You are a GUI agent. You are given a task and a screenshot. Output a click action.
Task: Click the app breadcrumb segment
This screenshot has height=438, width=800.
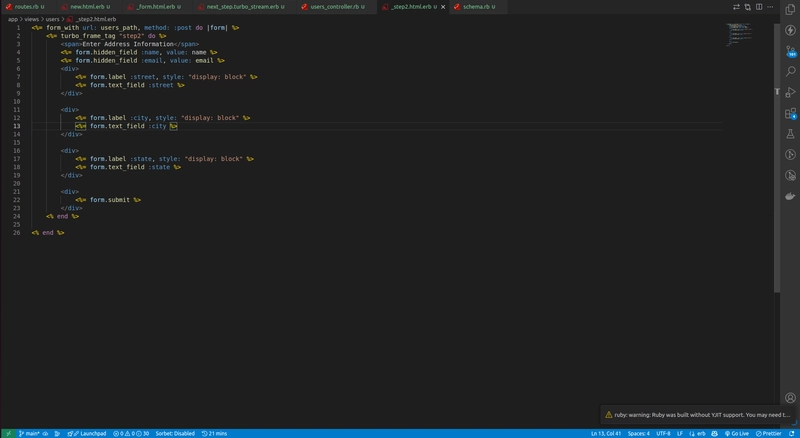12,19
